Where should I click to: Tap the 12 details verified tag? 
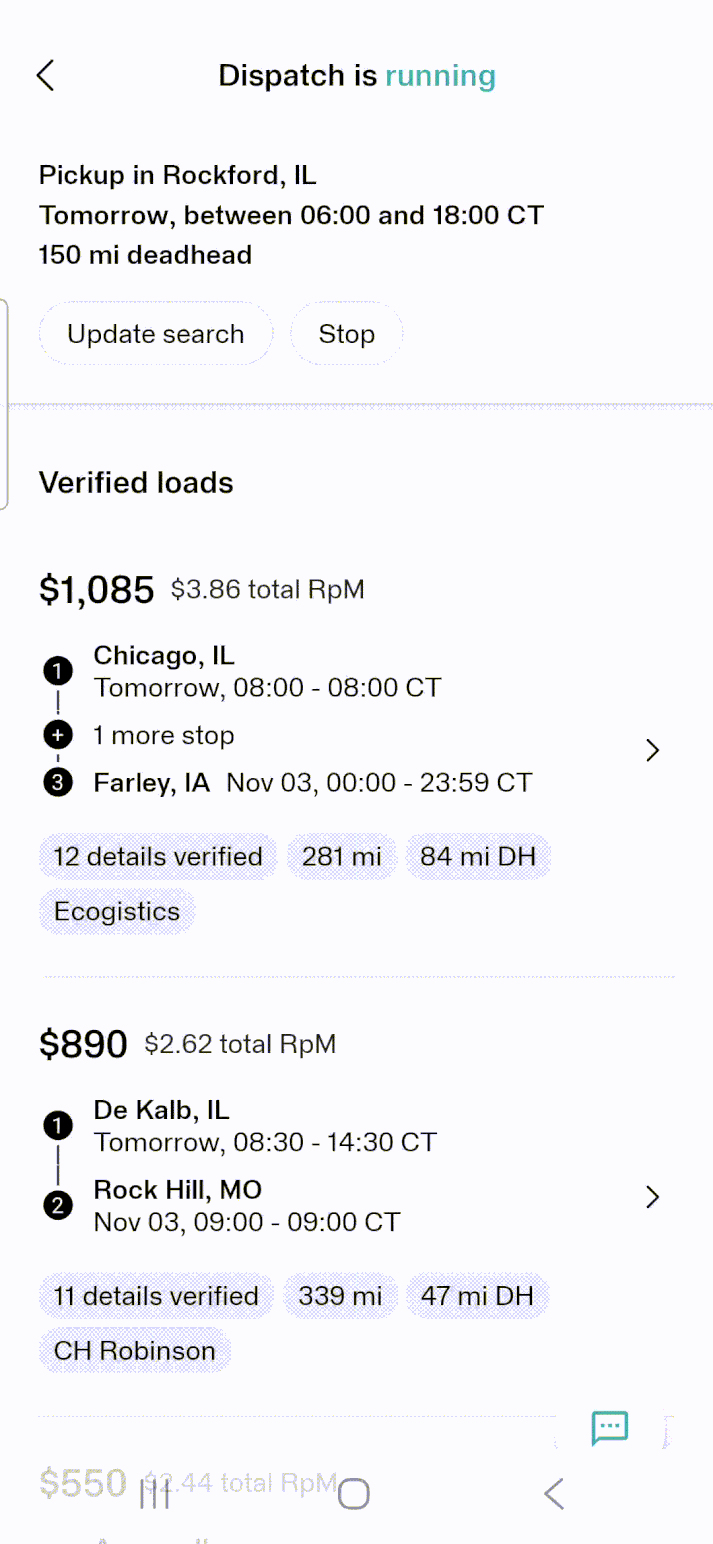pyautogui.click(x=158, y=857)
